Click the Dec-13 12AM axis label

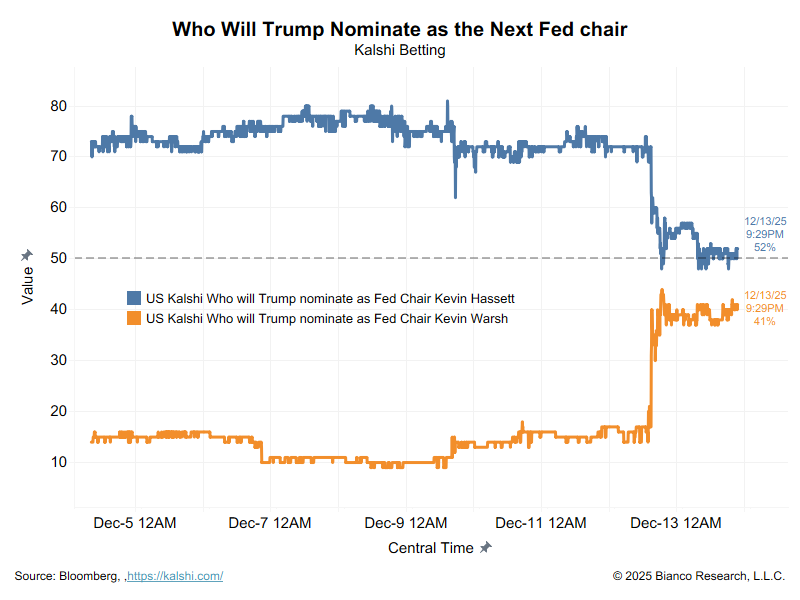click(x=677, y=523)
